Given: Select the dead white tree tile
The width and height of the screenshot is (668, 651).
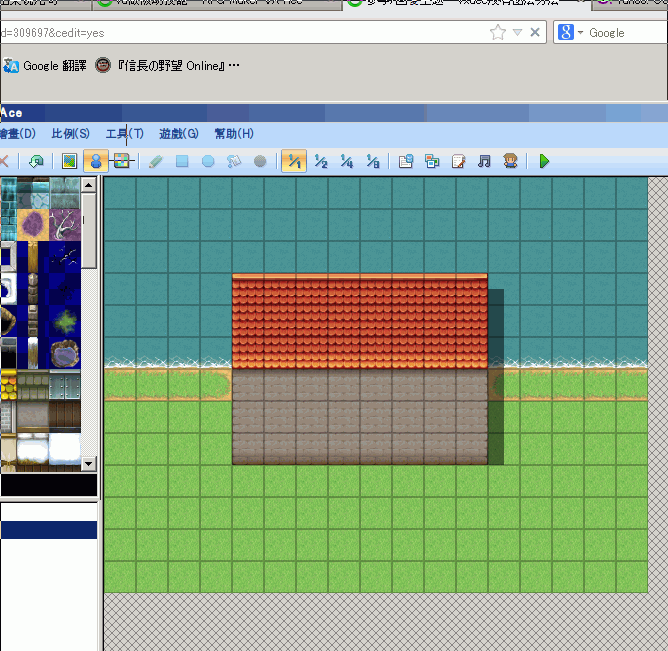Looking at the screenshot, I should (x=65, y=225).
